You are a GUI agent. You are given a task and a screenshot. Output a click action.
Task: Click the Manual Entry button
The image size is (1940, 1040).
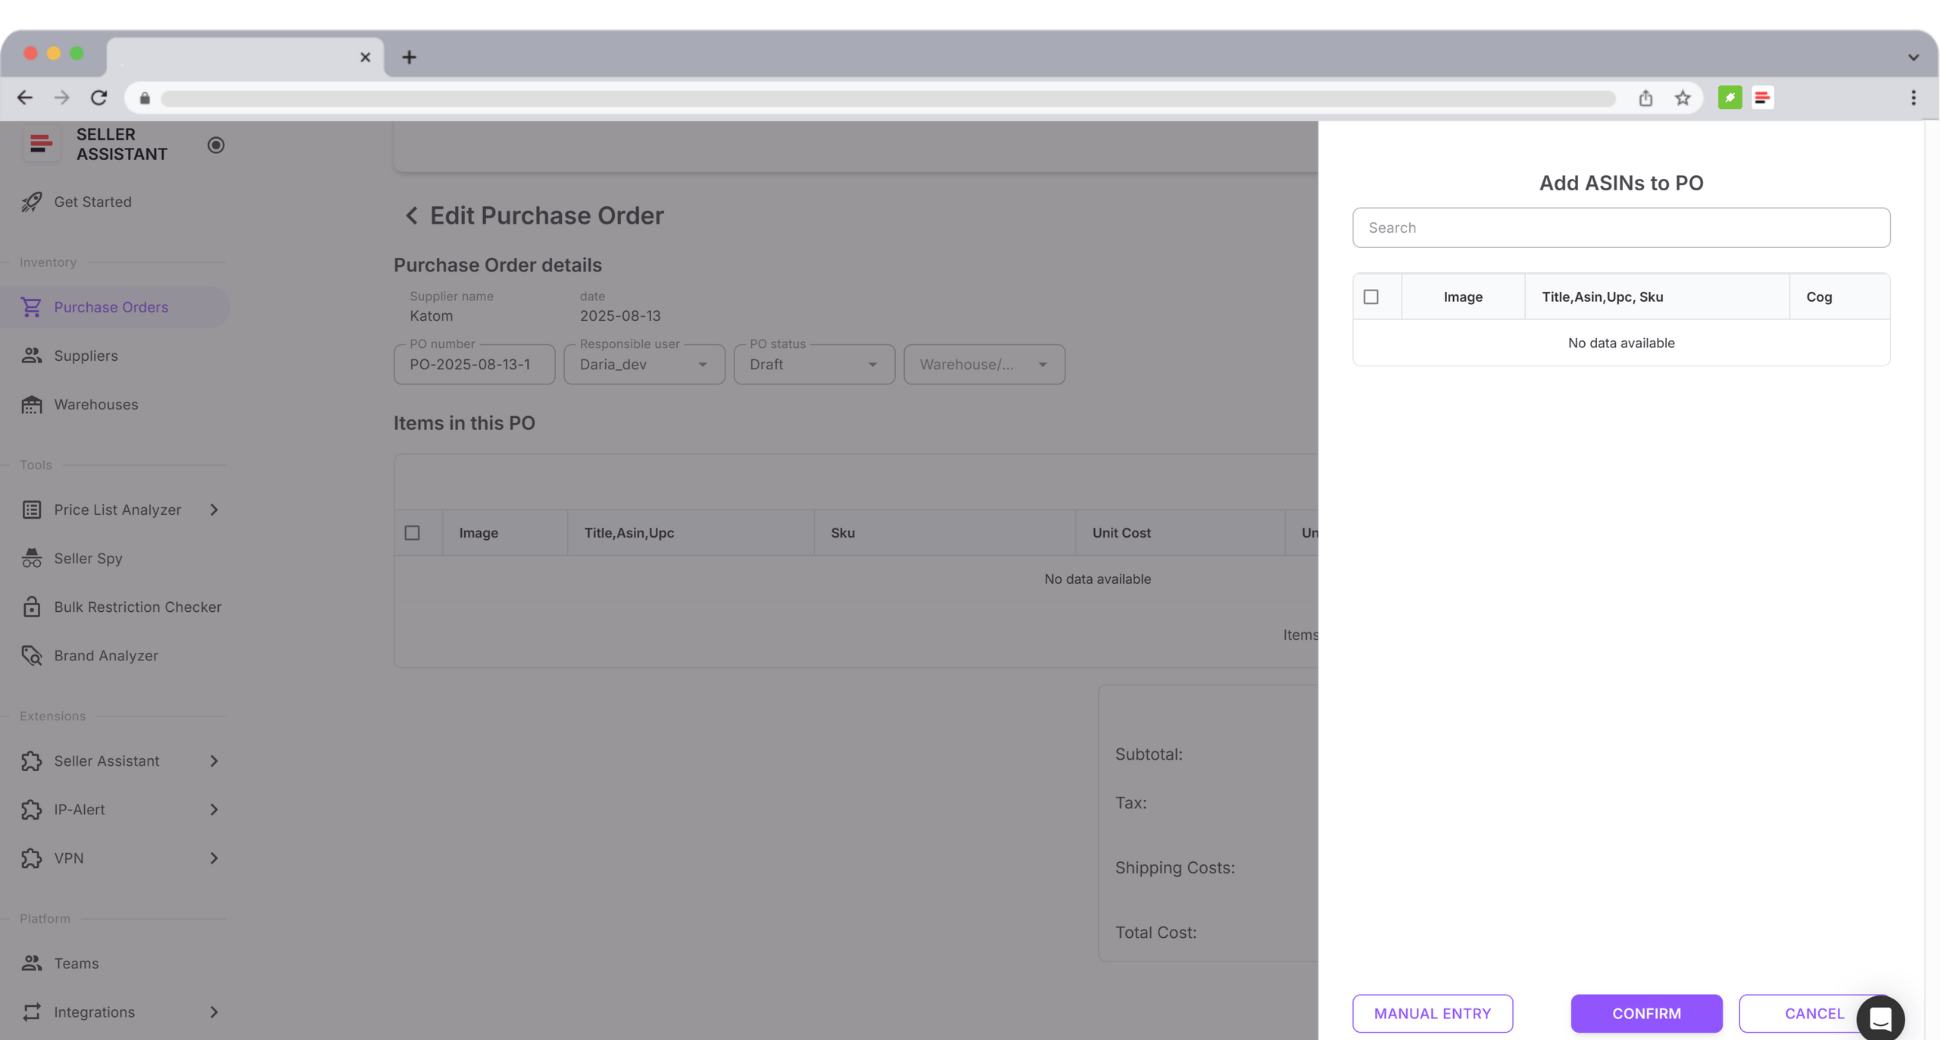[x=1432, y=1014]
